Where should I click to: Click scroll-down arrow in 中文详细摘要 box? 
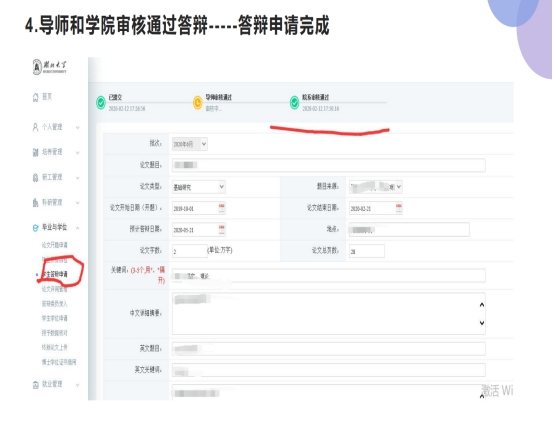coord(482,323)
